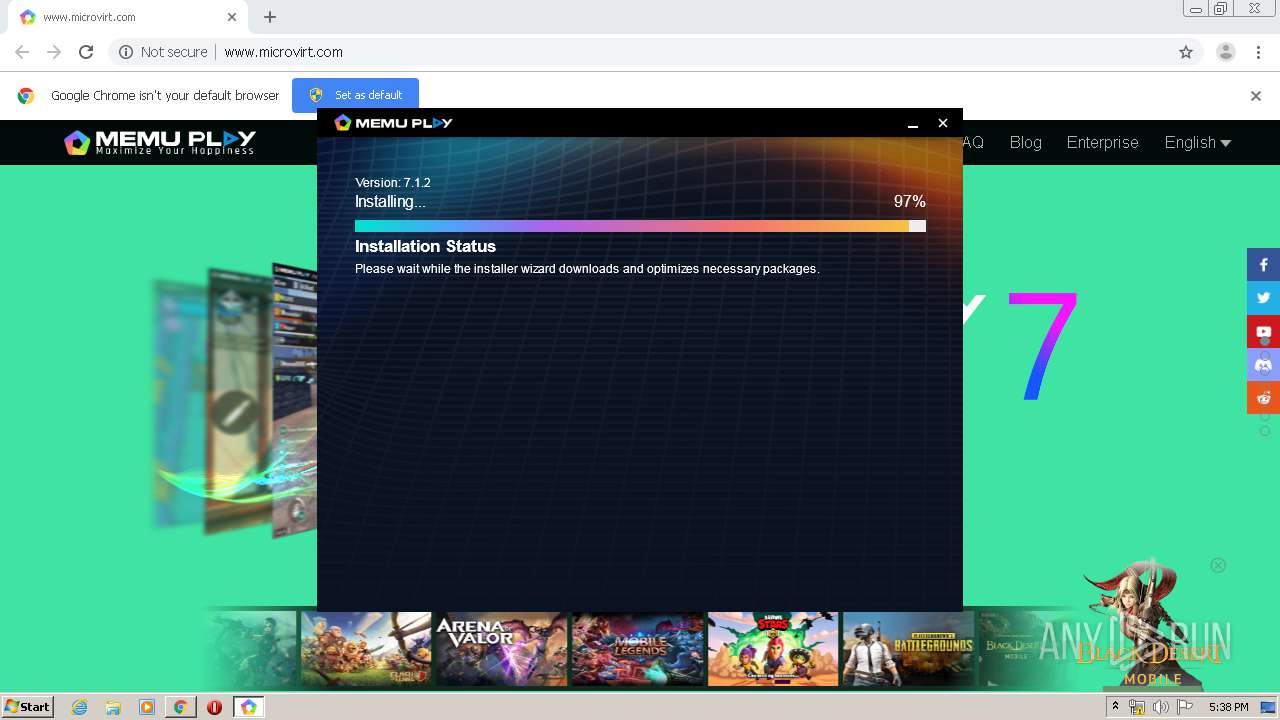Open the network tray icon
Image resolution: width=1280 pixels, height=720 pixels.
click(1137, 707)
